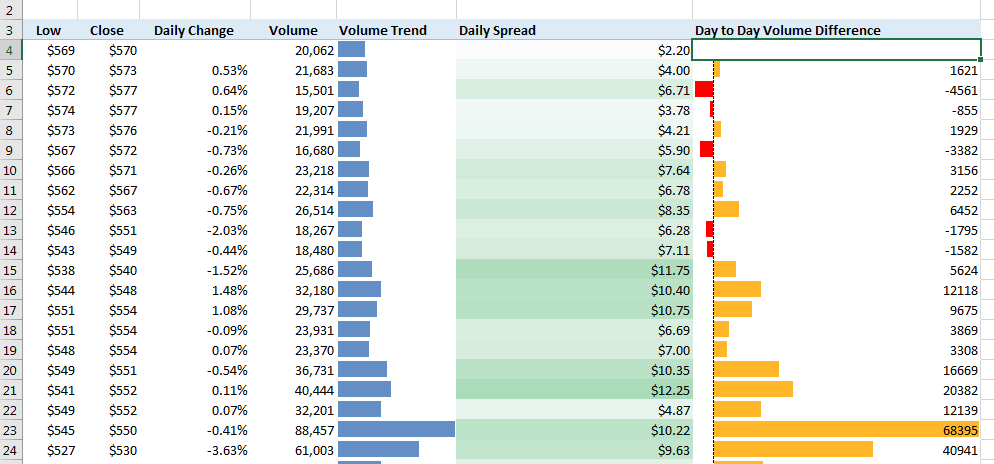Select row header 17

(11, 310)
